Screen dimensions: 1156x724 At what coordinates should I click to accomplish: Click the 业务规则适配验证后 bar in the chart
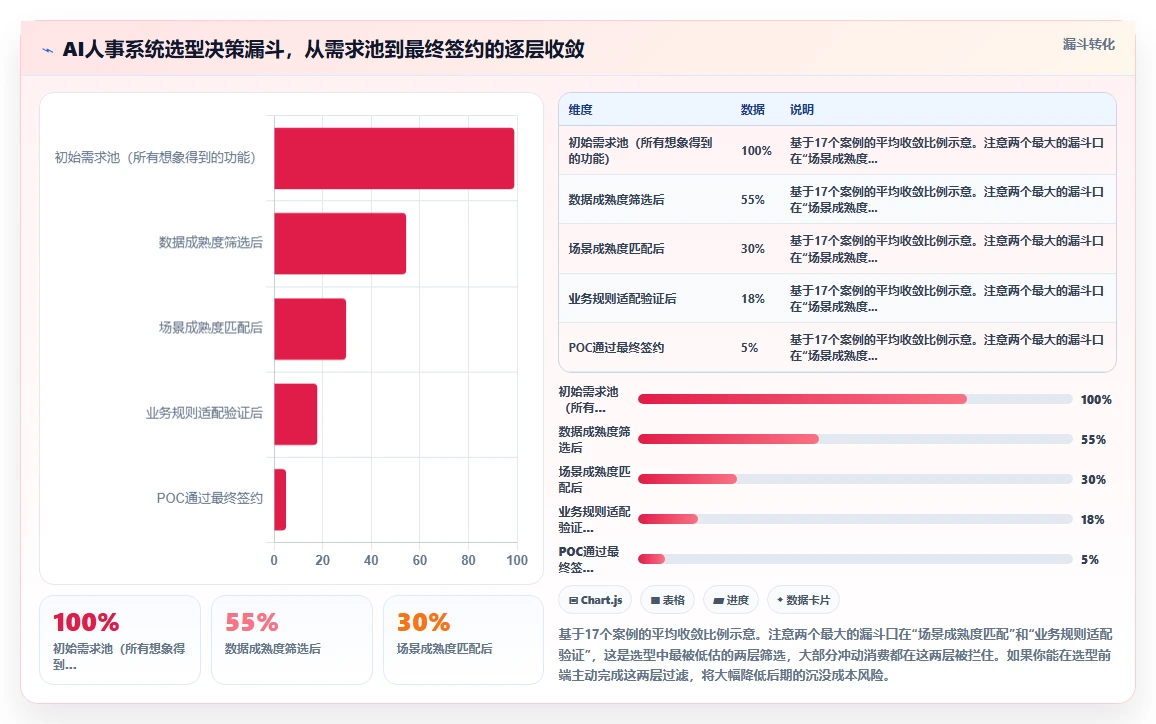(x=296, y=414)
